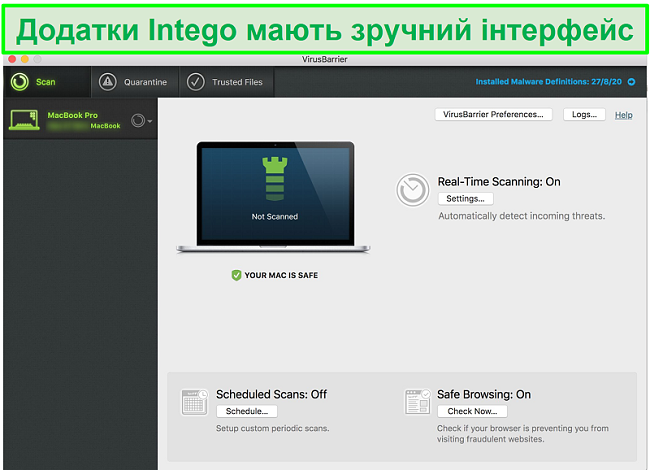Open VirusBarrier Preferences

click(x=493, y=114)
